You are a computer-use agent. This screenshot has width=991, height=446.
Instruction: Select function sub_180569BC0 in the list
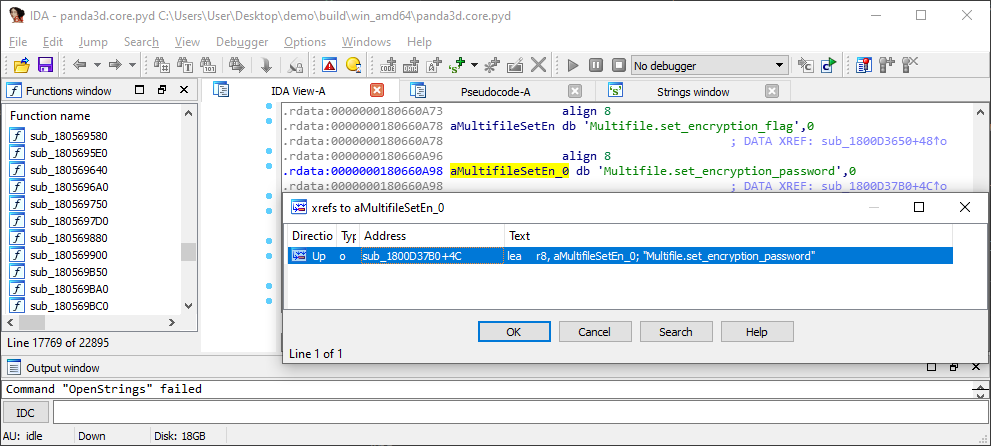[x=68, y=306]
